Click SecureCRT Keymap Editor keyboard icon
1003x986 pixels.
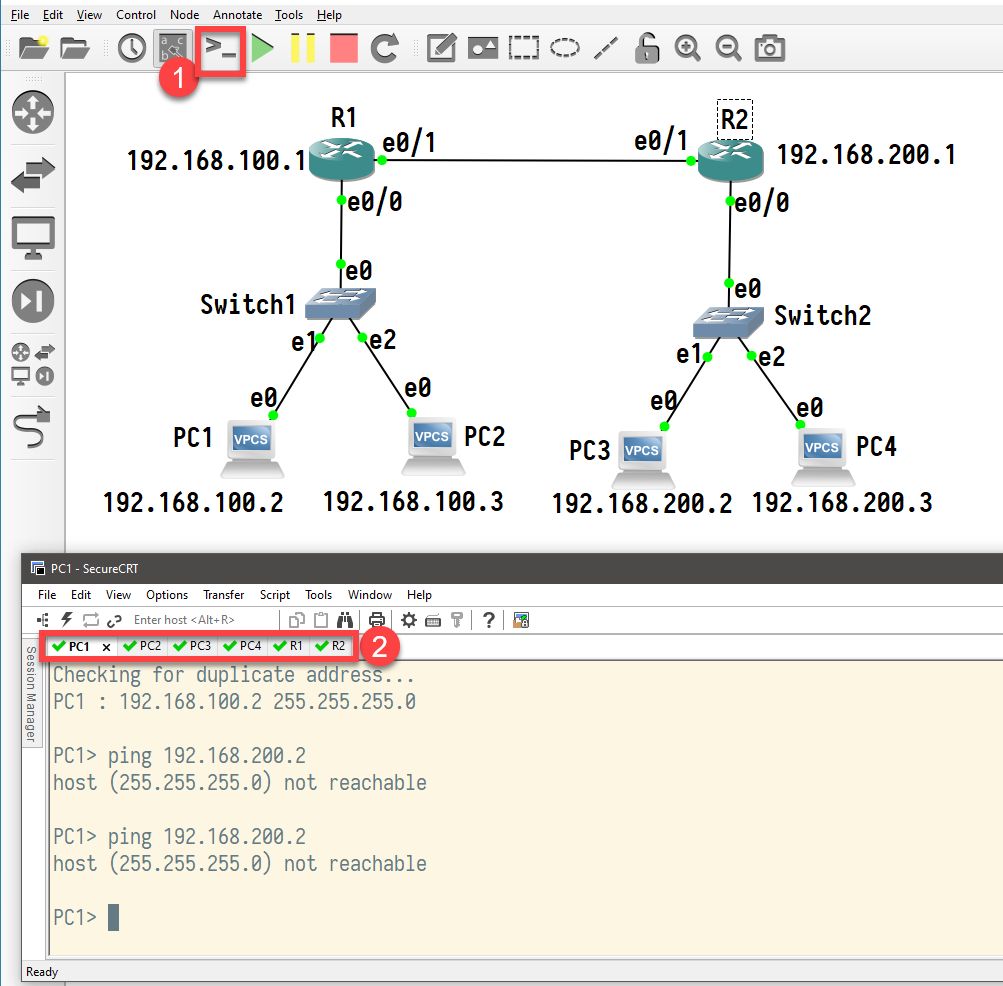pyautogui.click(x=433, y=620)
